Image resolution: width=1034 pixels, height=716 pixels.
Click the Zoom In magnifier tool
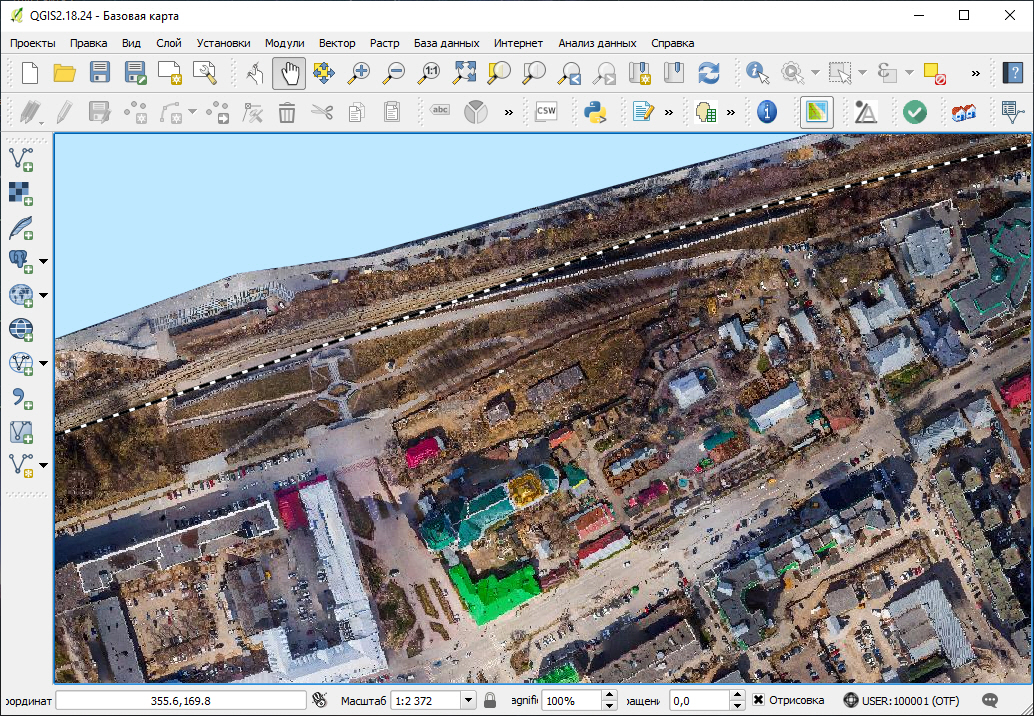pos(358,72)
